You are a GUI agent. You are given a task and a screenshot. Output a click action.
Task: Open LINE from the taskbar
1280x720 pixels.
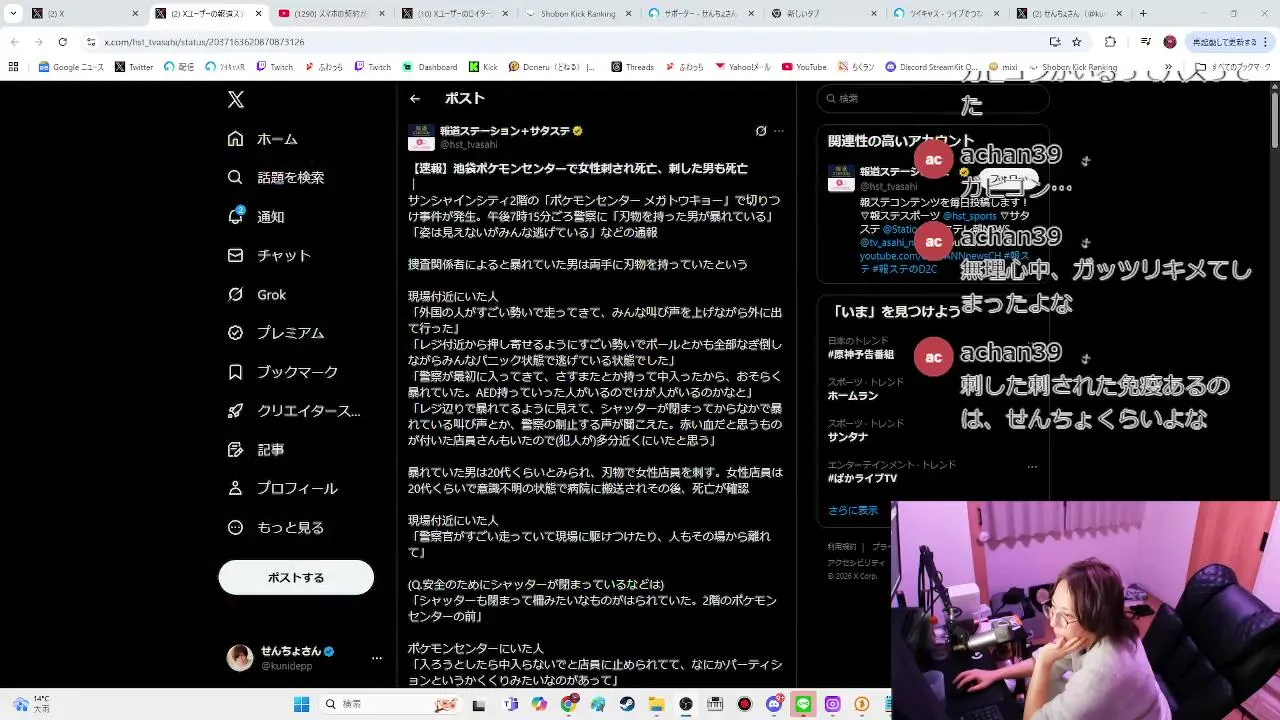[803, 704]
